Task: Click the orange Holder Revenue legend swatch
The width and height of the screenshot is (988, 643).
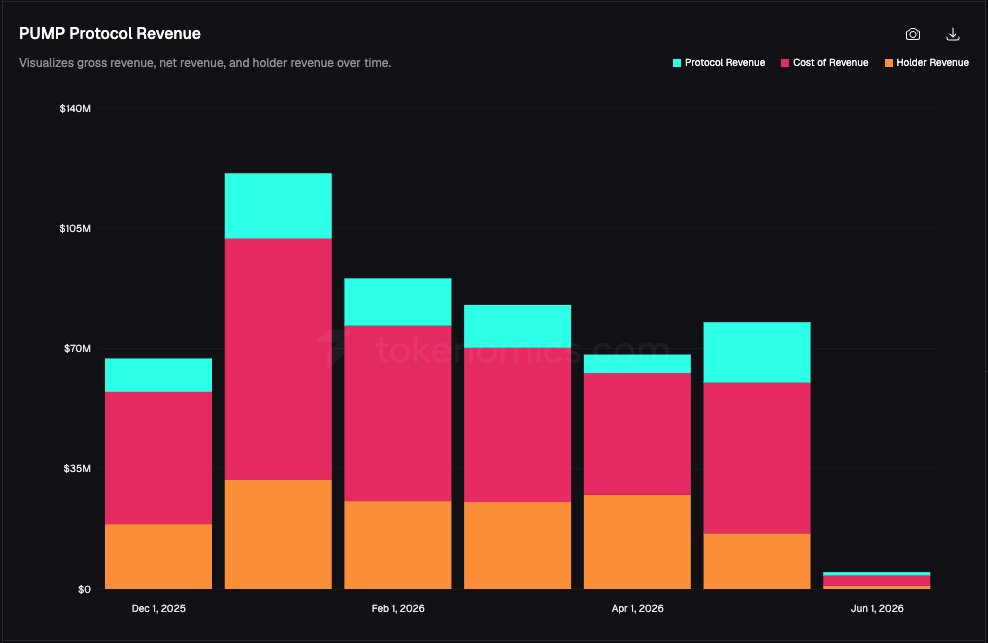Action: [x=888, y=63]
